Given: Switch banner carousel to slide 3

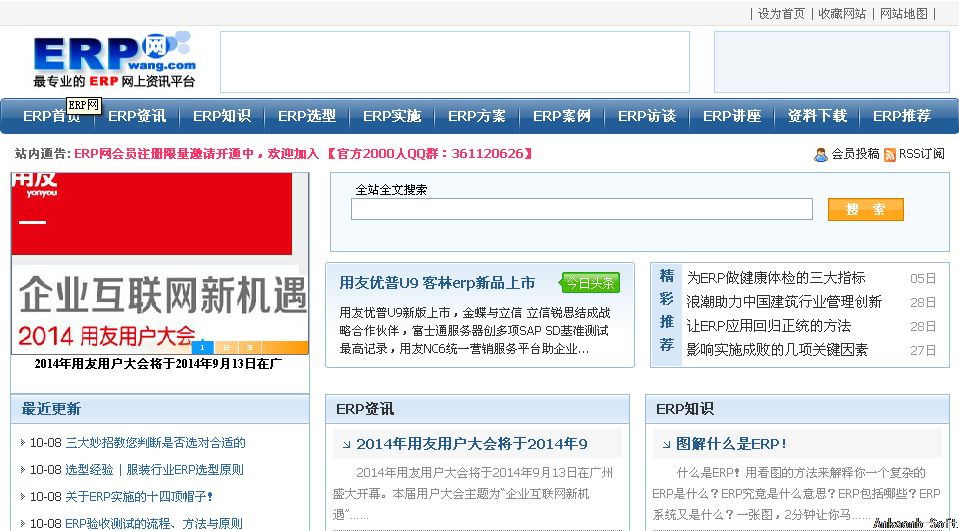Looking at the screenshot, I should [248, 347].
